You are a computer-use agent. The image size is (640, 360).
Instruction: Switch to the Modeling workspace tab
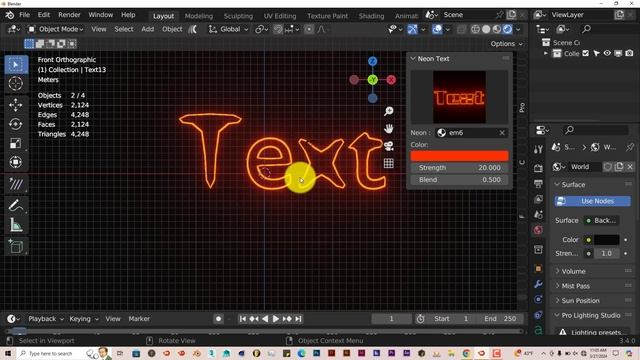(199, 16)
